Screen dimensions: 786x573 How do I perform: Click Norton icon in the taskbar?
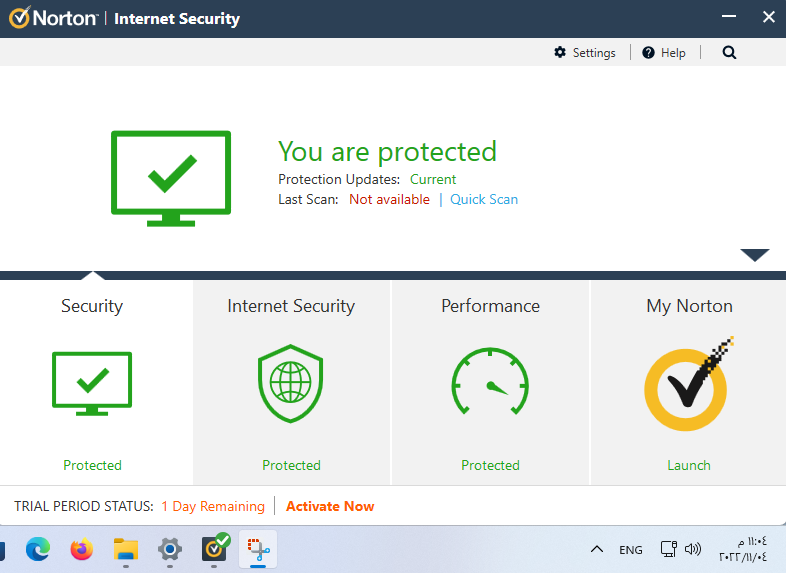[215, 548]
